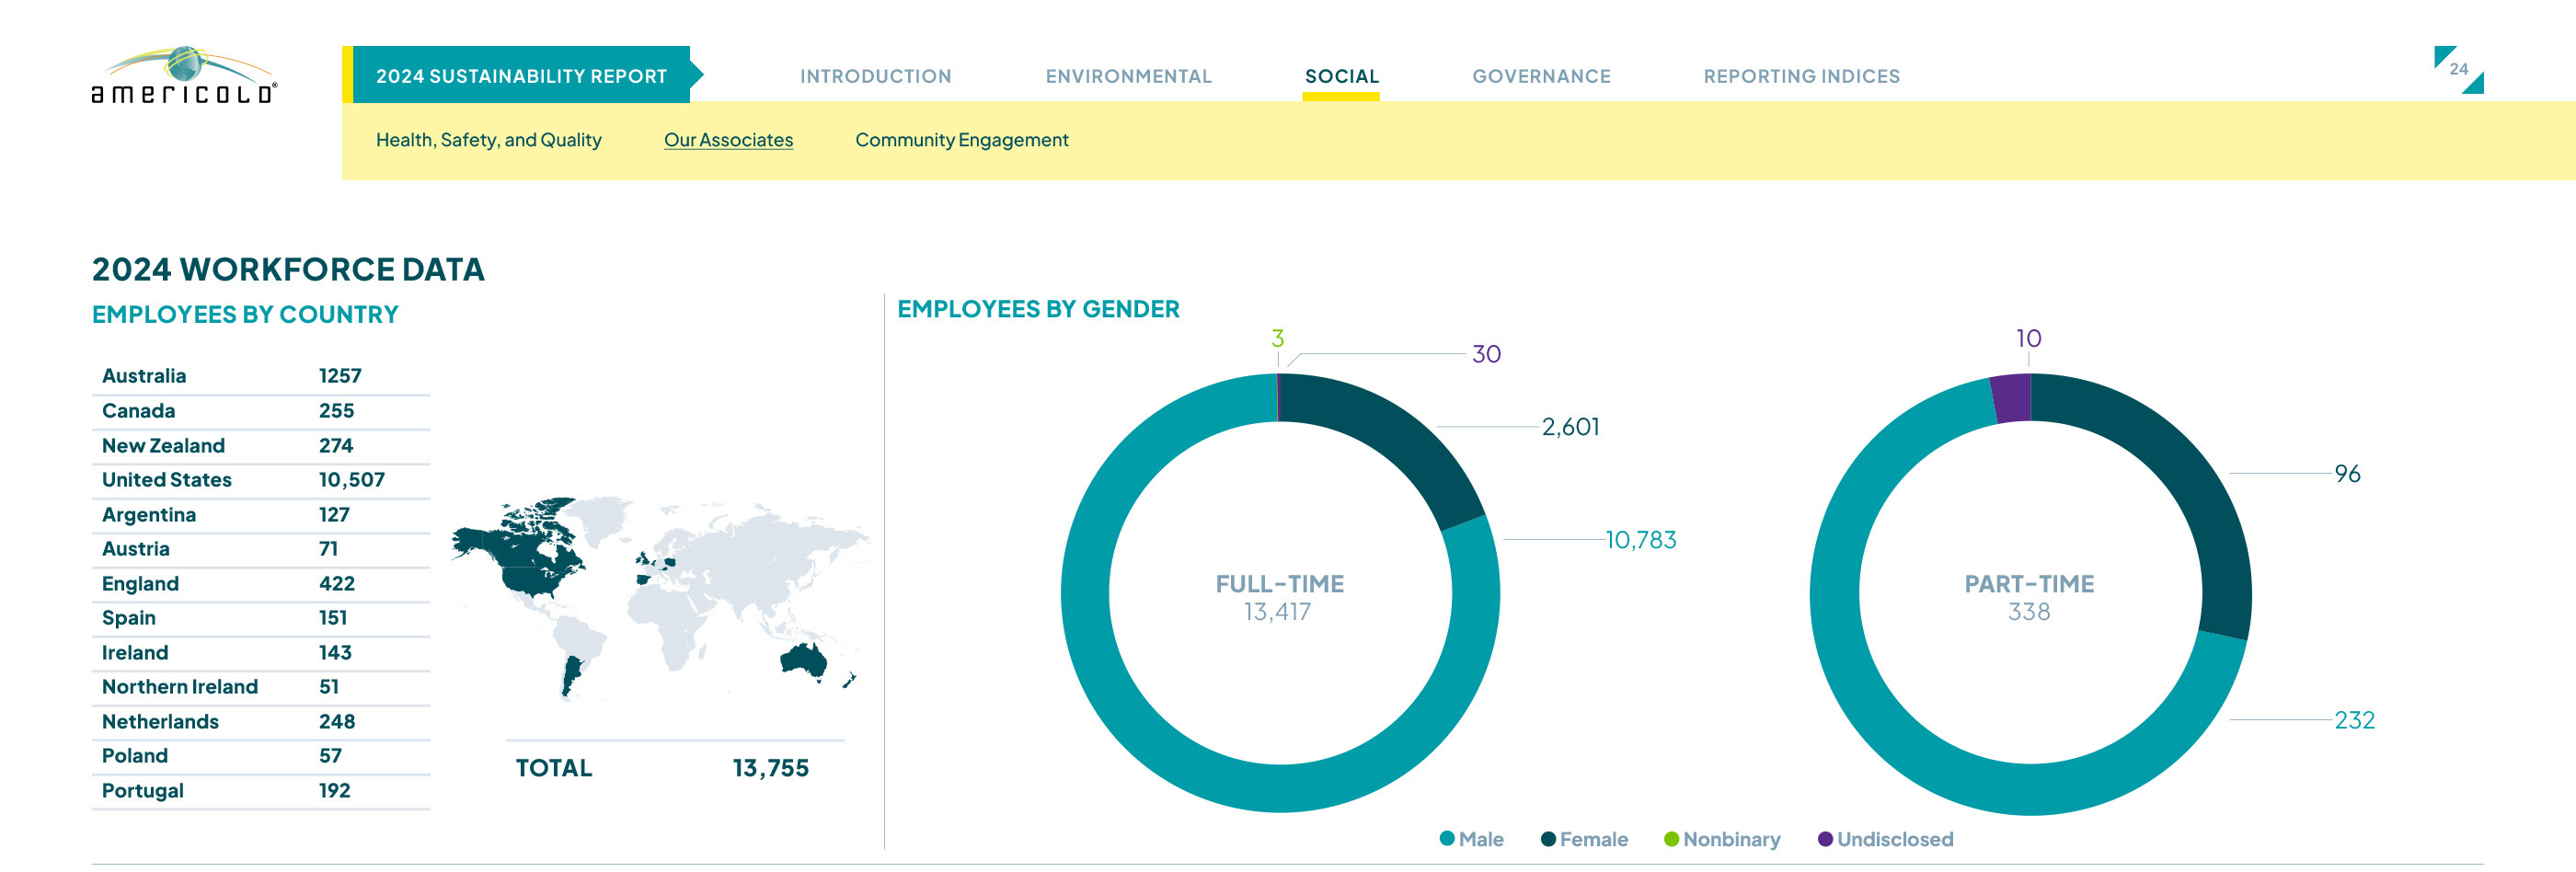This screenshot has height=872, width=2576.
Task: Open the Introduction tab
Action: (x=875, y=76)
